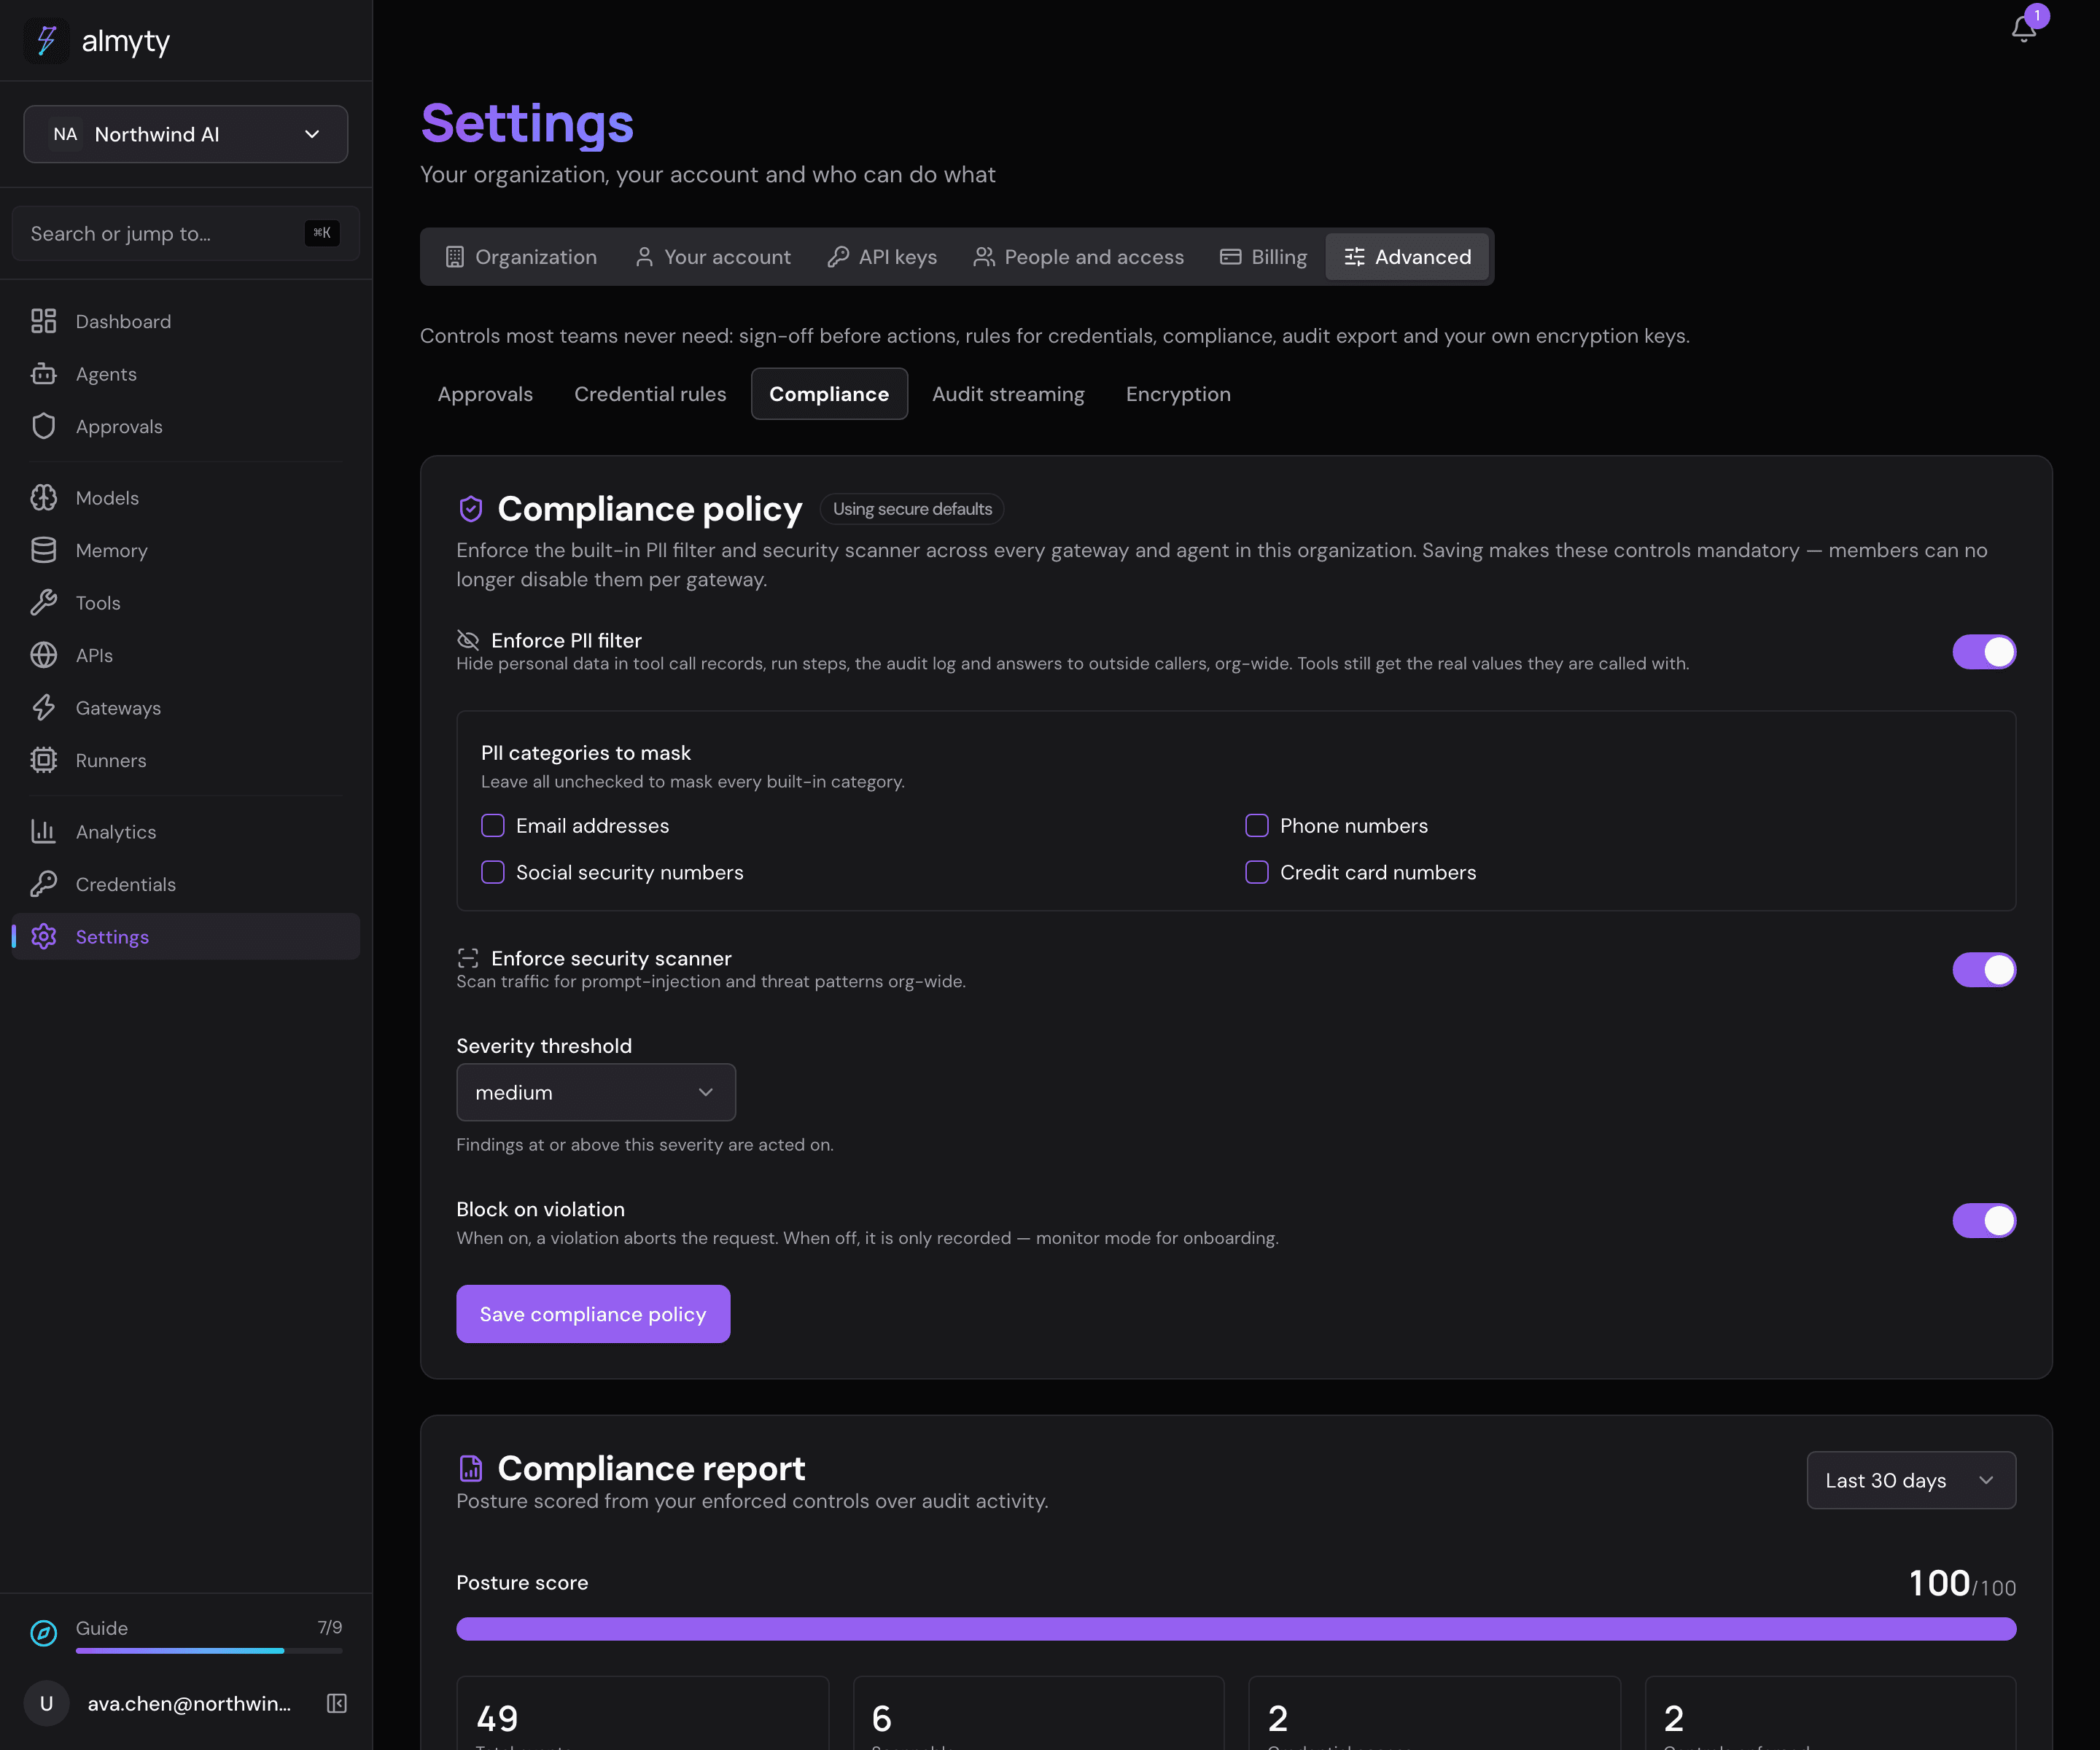Open the People and access tab
Viewport: 2100px width, 1750px height.
pos(1078,257)
